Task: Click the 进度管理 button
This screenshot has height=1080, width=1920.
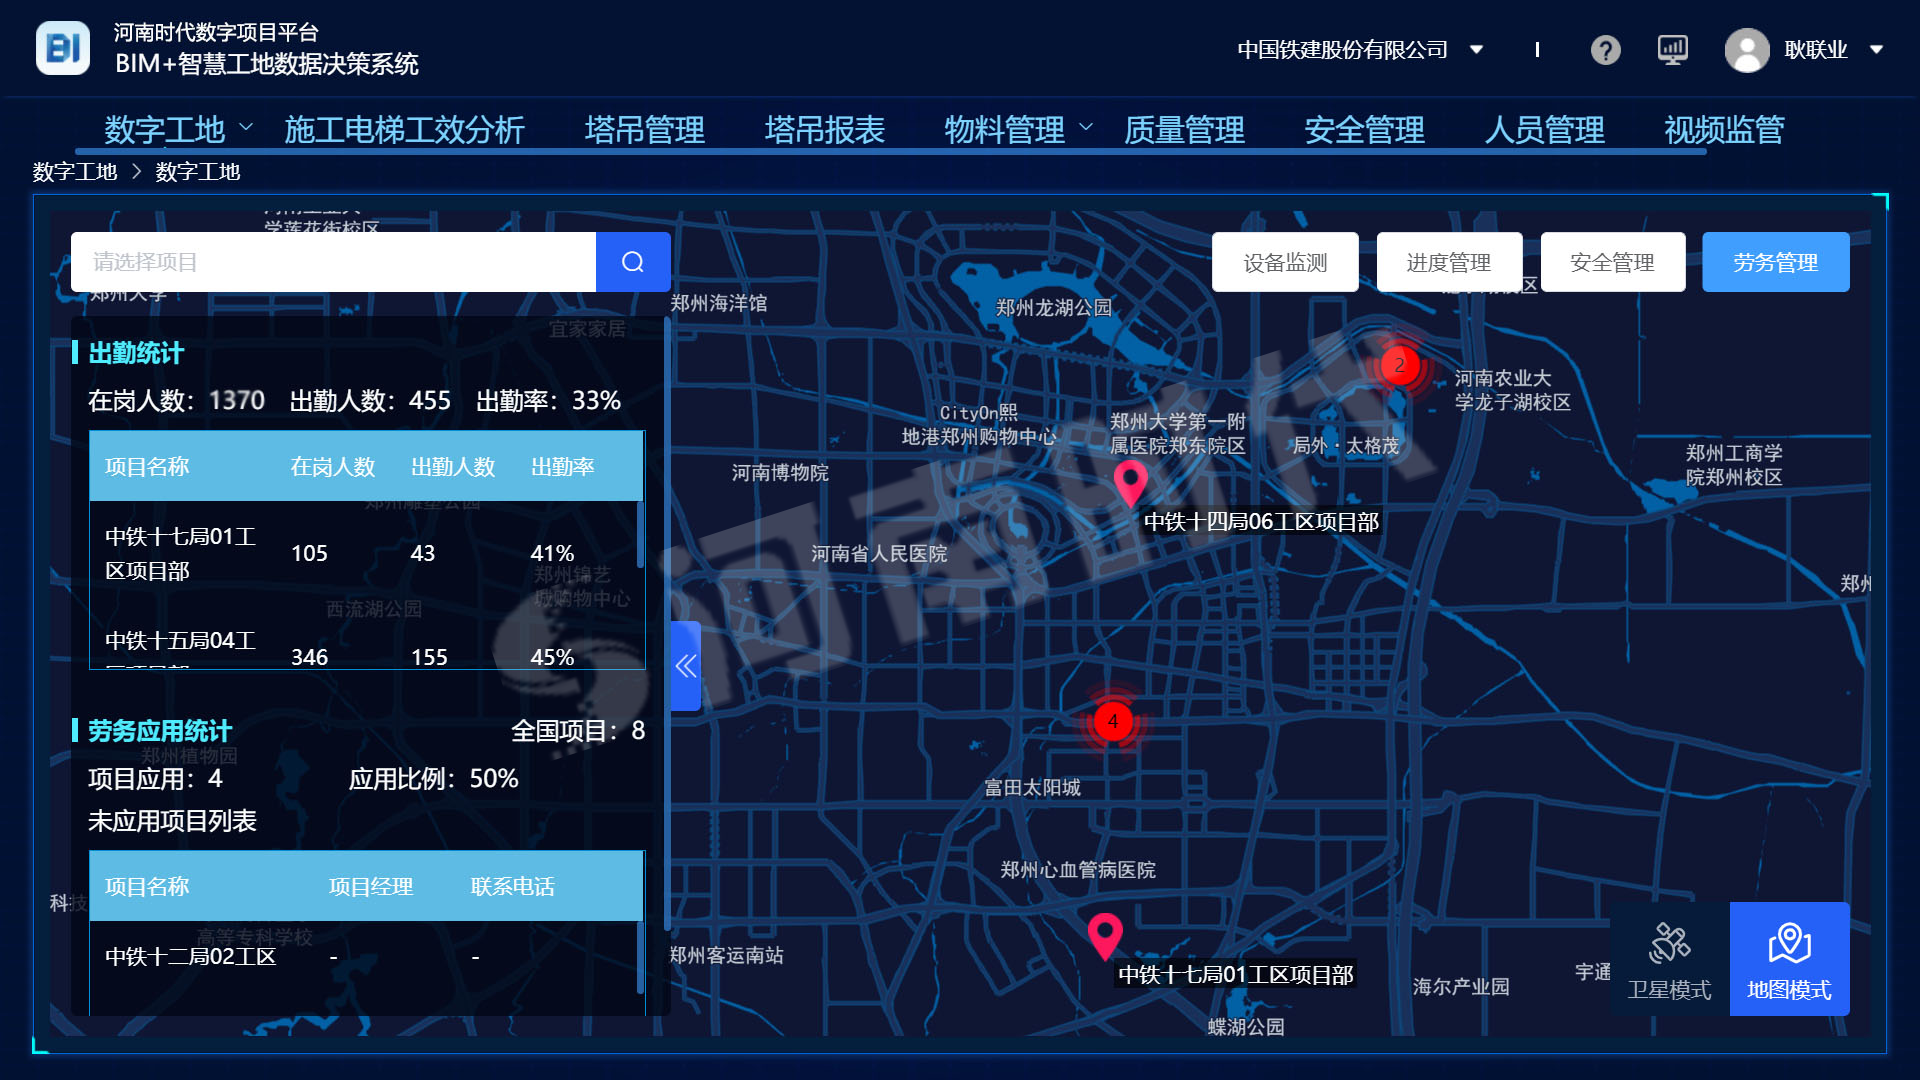Action: [1449, 262]
